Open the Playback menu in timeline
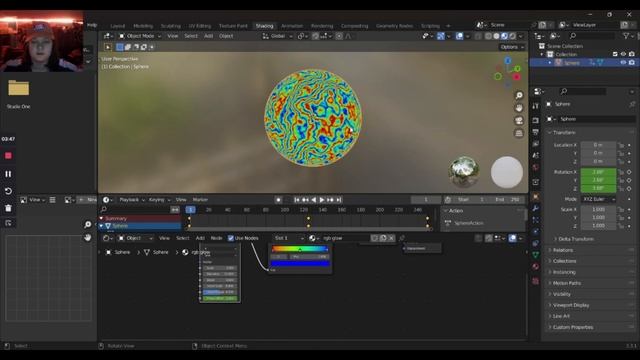The width and height of the screenshot is (640, 360). coord(131,200)
